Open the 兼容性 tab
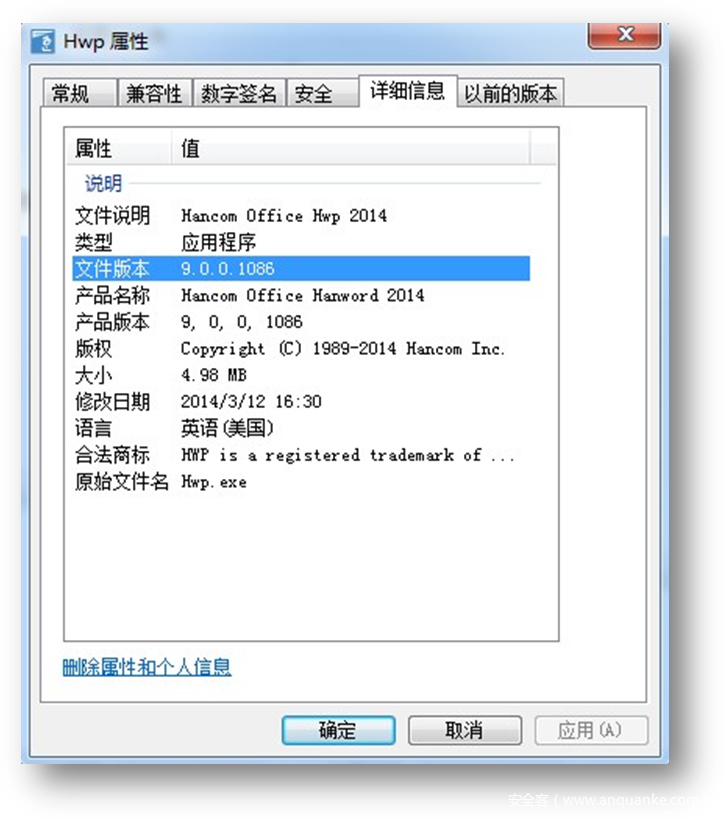Screen dimensions: 724x819 154,93
